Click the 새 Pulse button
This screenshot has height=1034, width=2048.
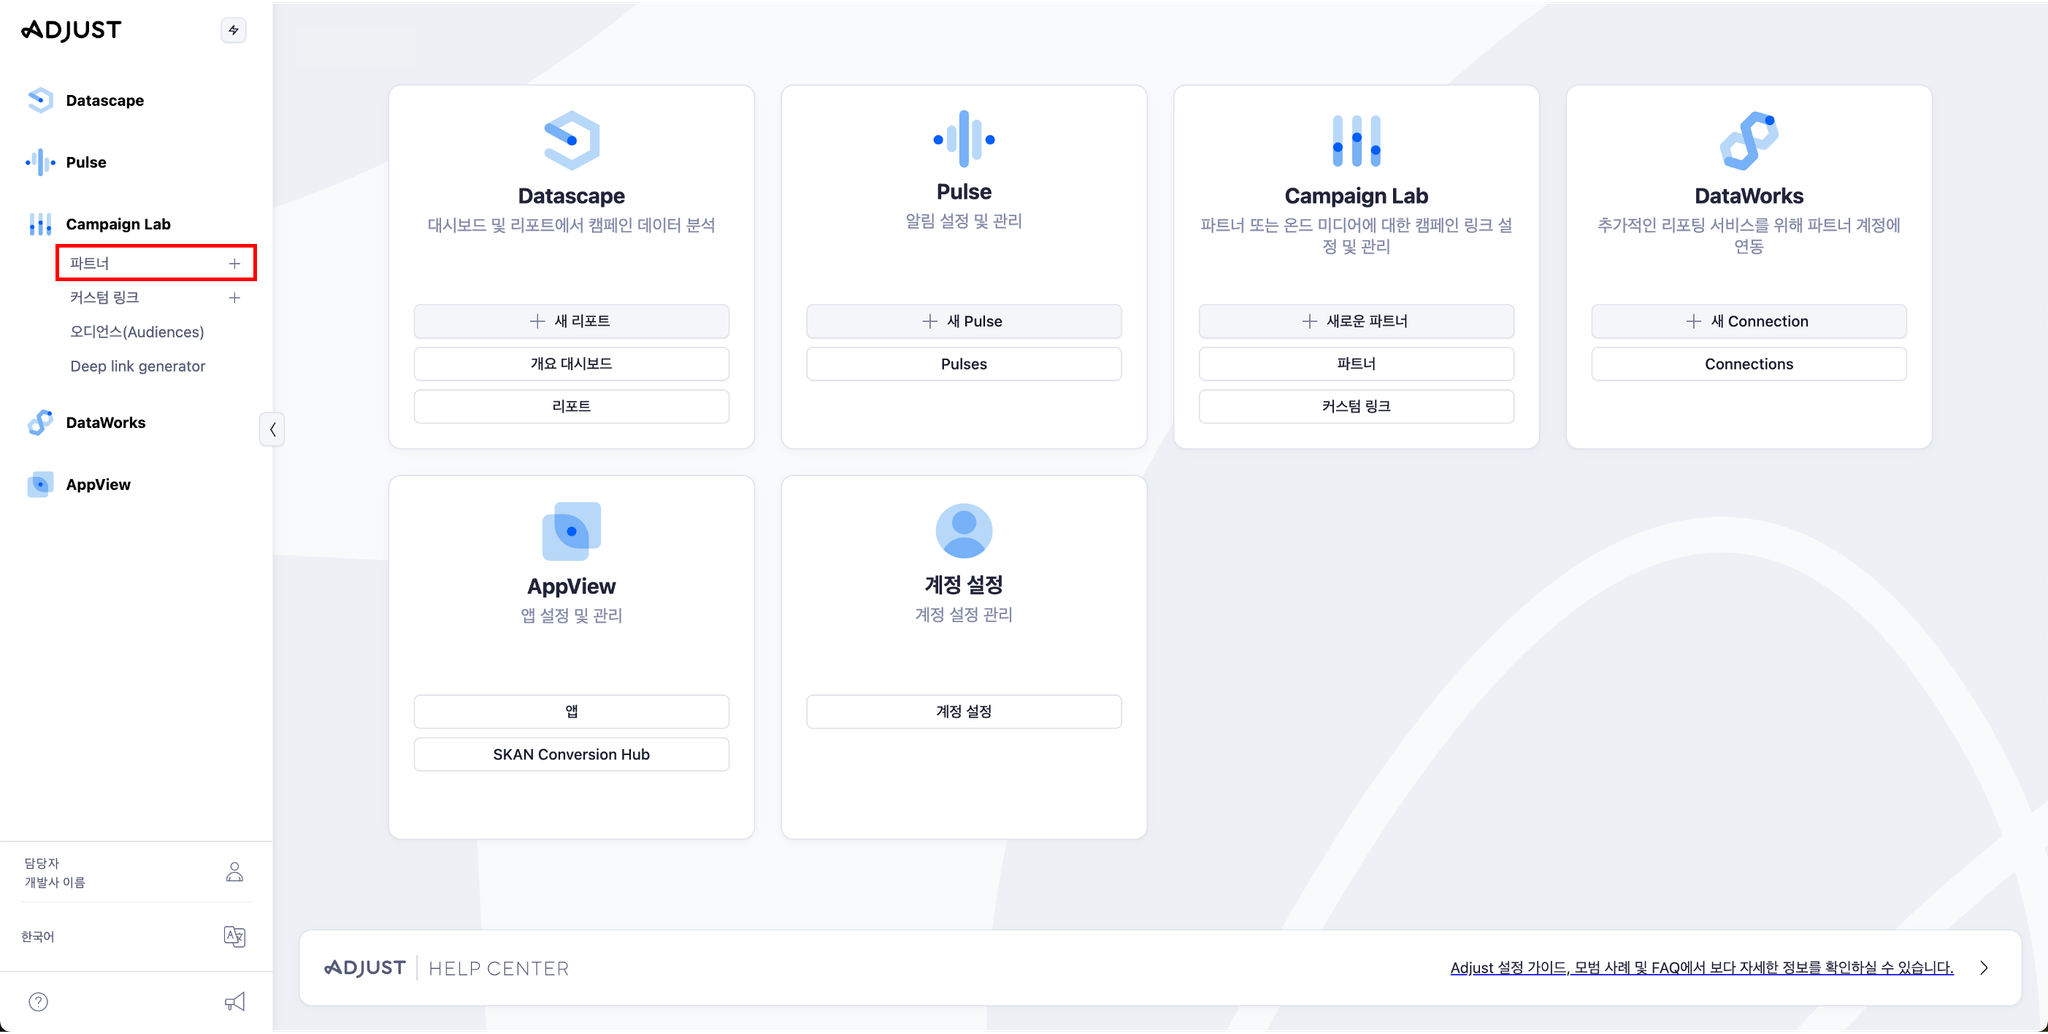click(964, 321)
